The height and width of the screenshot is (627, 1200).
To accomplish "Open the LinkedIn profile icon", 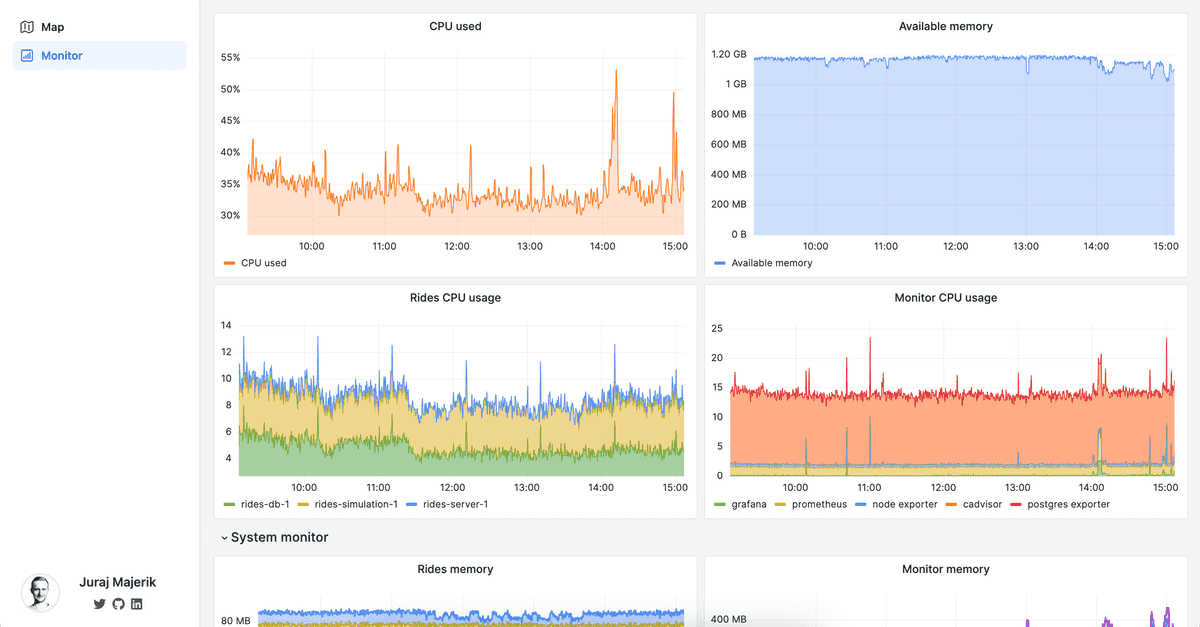I will click(137, 604).
